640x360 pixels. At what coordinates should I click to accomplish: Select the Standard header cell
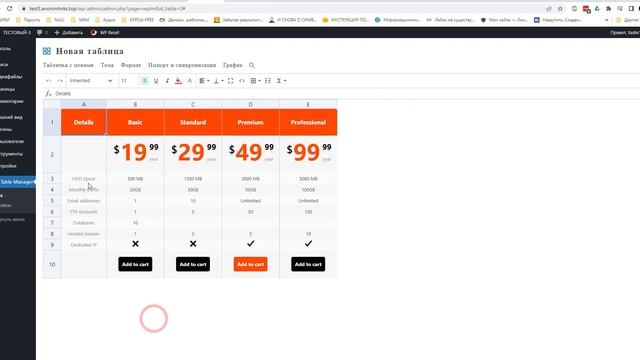pyautogui.click(x=193, y=122)
